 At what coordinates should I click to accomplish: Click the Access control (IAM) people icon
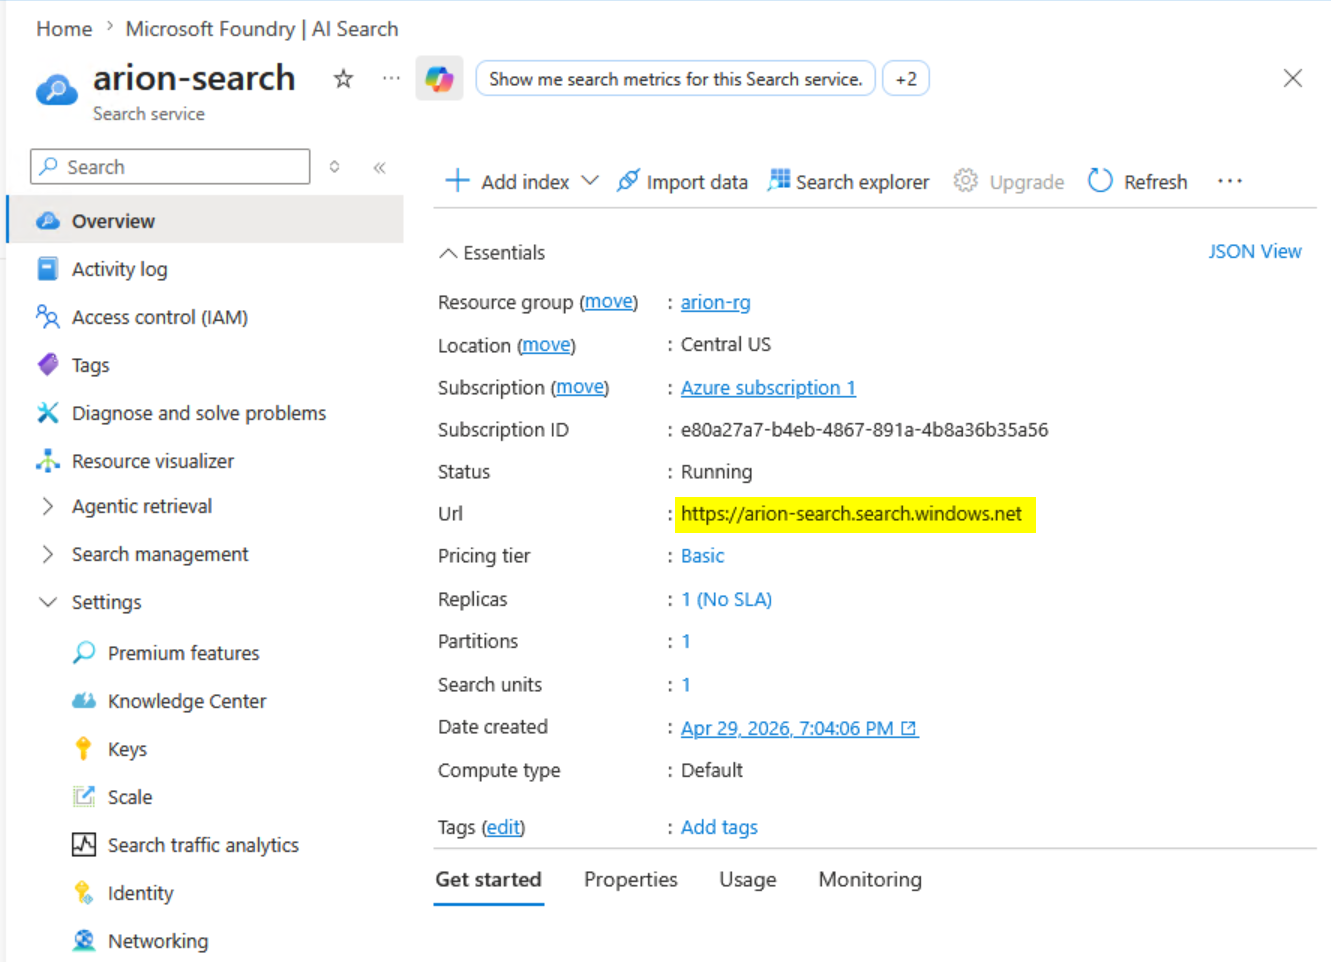[47, 317]
